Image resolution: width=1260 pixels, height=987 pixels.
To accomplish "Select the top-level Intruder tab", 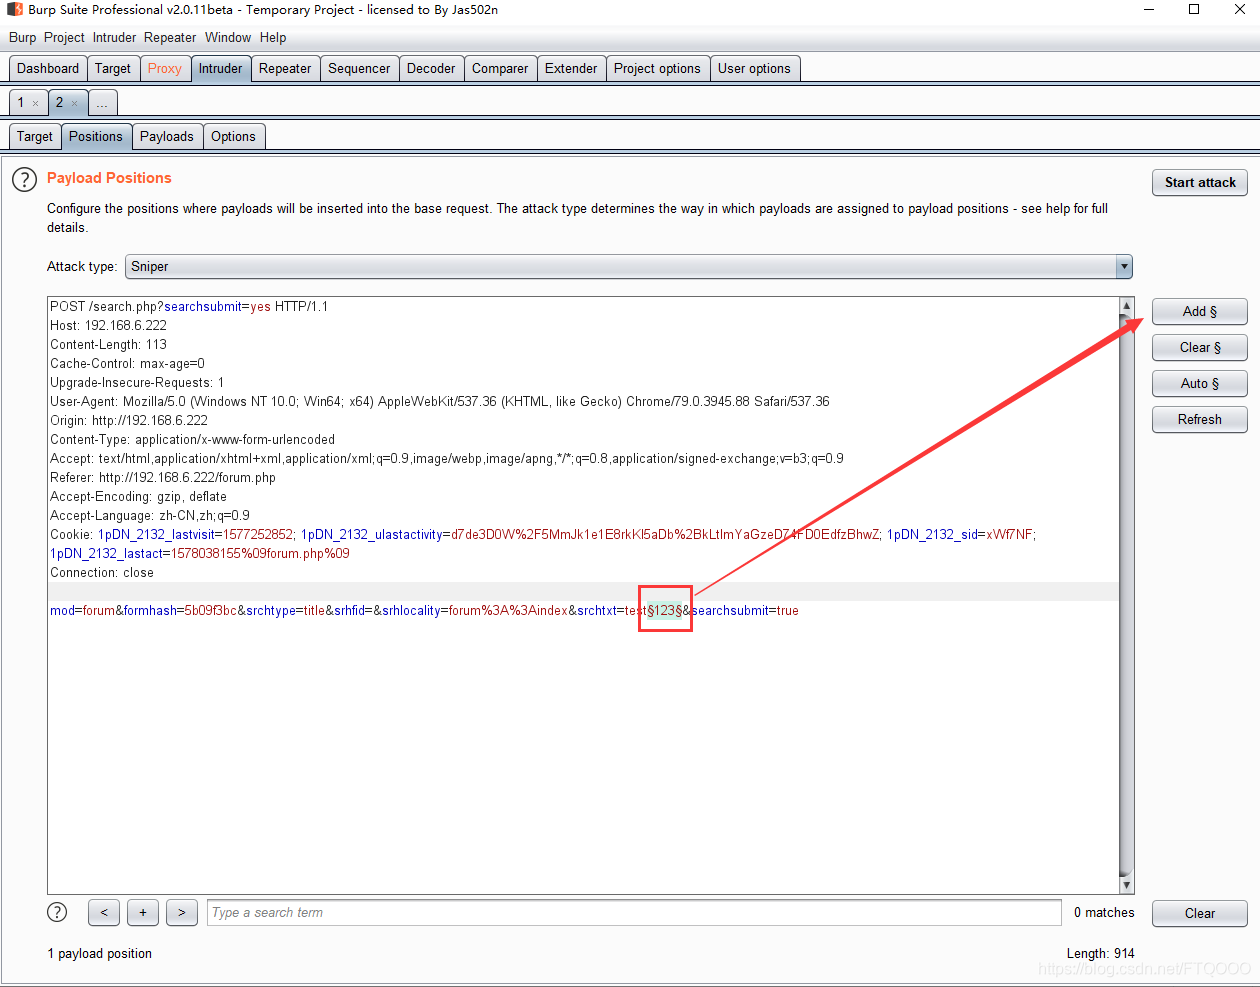I will click(x=220, y=69).
